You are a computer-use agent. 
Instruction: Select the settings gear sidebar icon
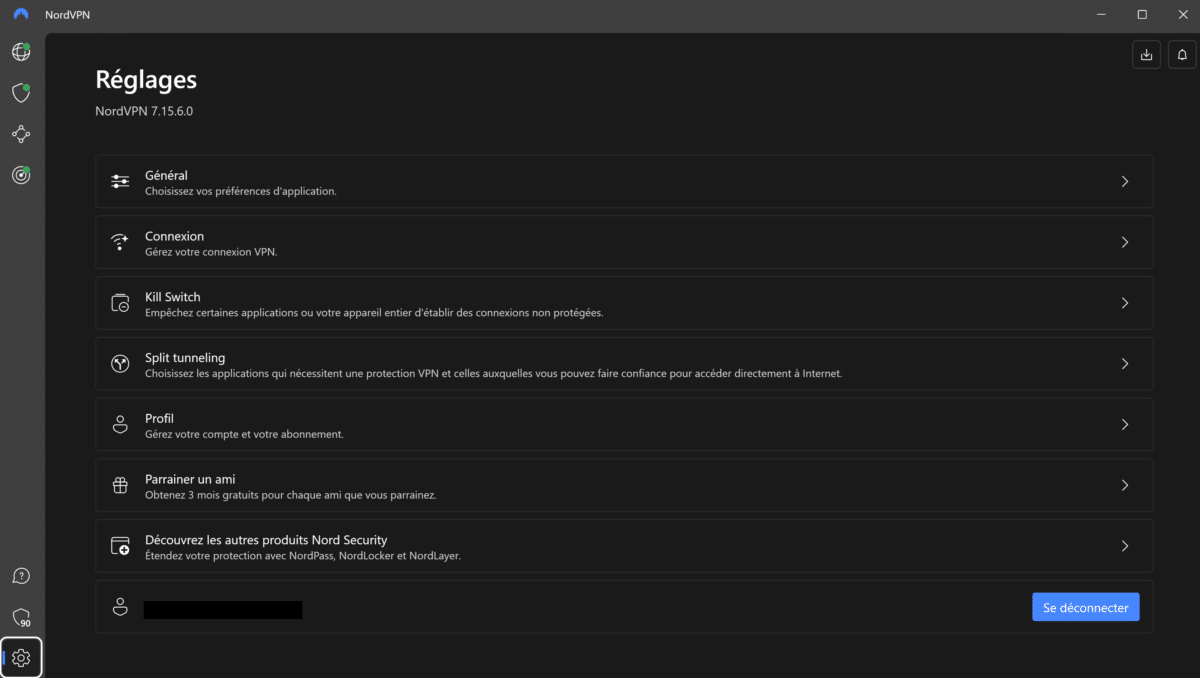tap(21, 658)
